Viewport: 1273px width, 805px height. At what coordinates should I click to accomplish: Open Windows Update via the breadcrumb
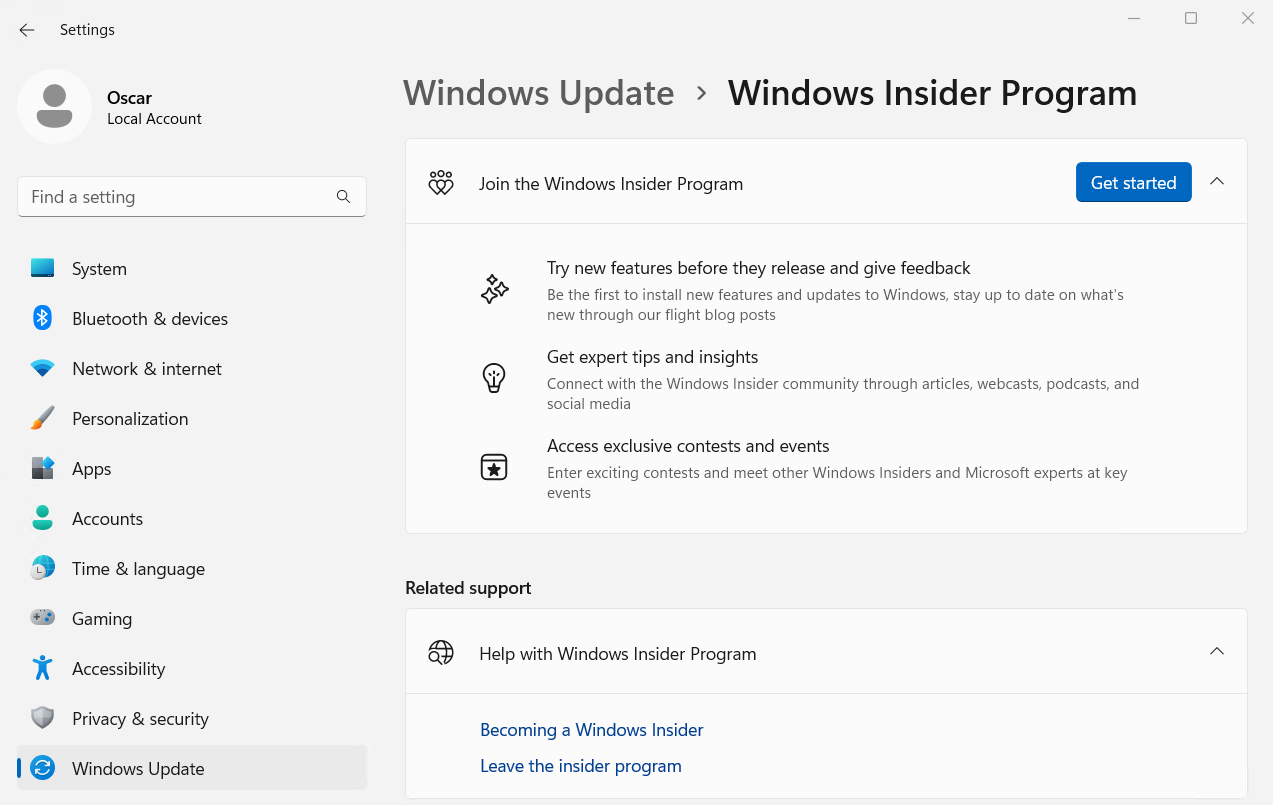tap(538, 92)
